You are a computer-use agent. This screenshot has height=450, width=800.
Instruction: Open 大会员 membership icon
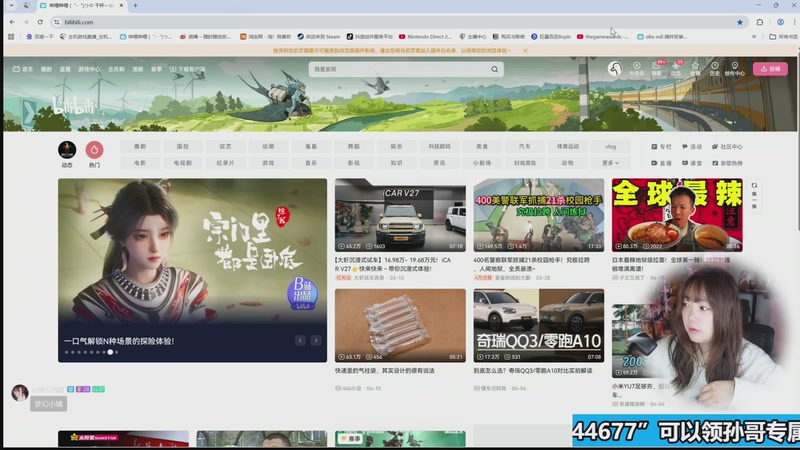coord(636,69)
